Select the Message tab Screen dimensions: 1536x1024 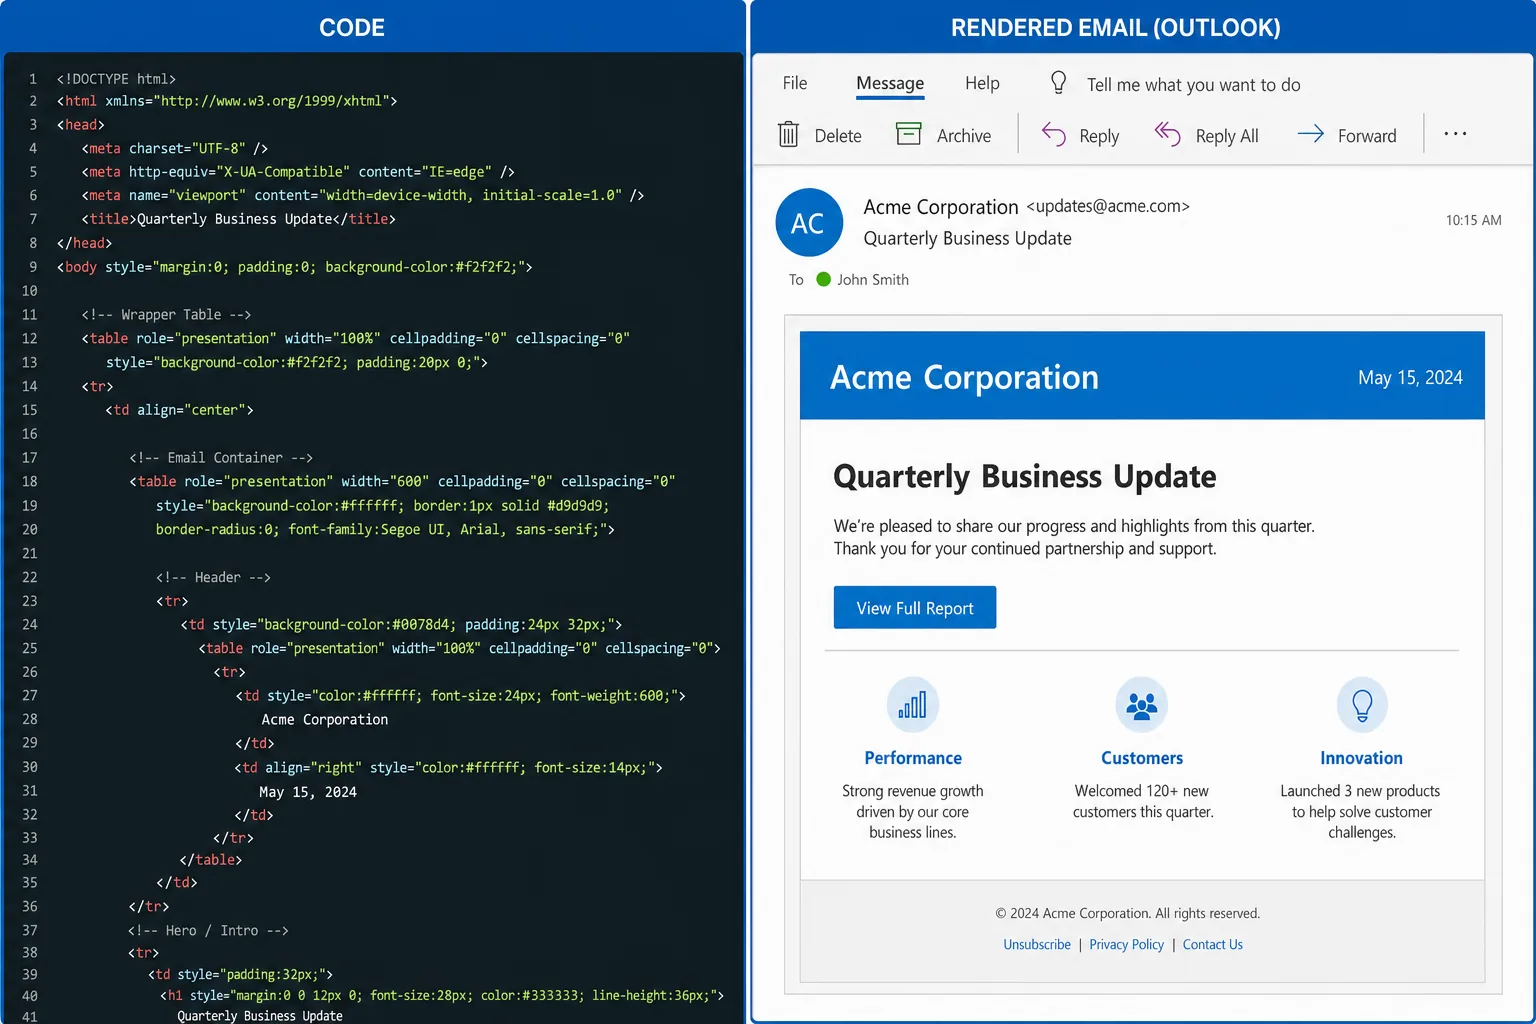click(x=890, y=84)
